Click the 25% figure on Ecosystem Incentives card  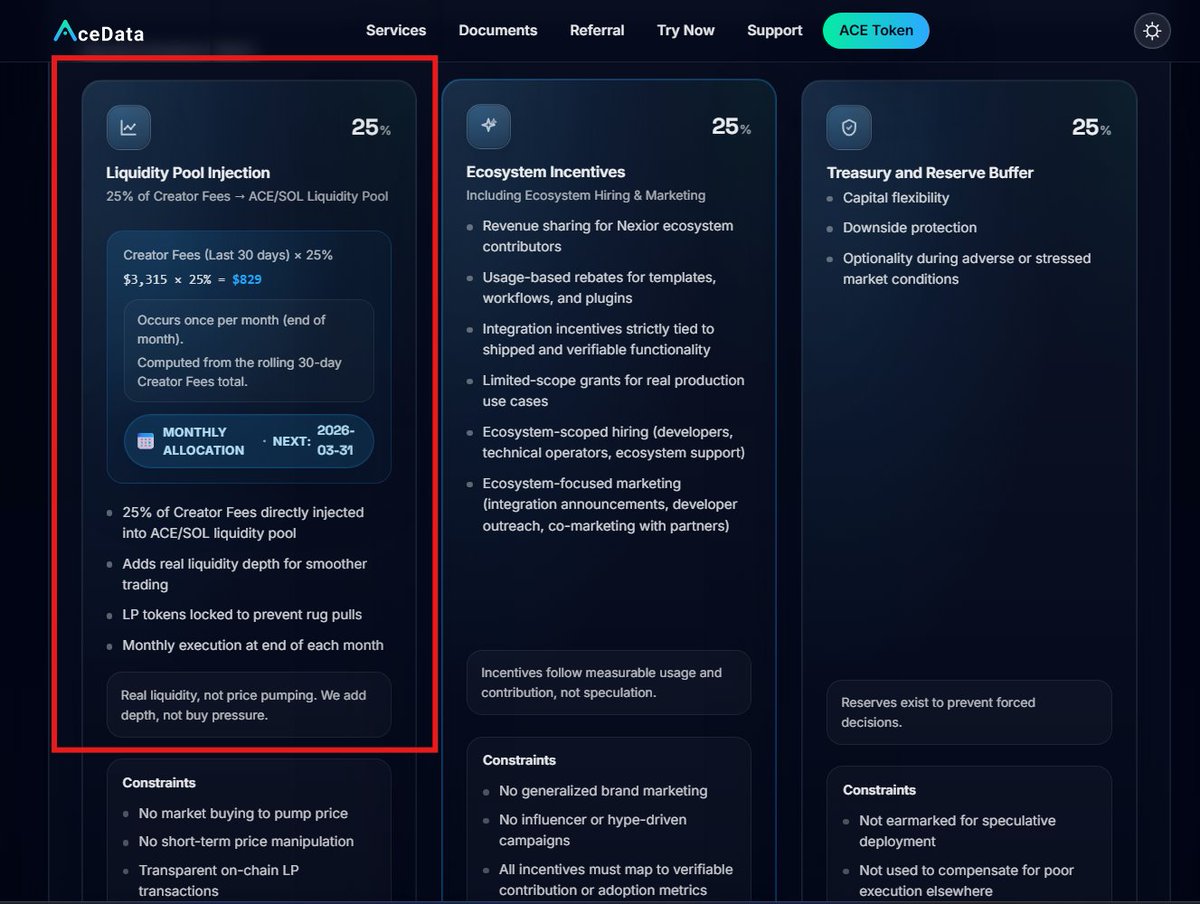point(731,126)
